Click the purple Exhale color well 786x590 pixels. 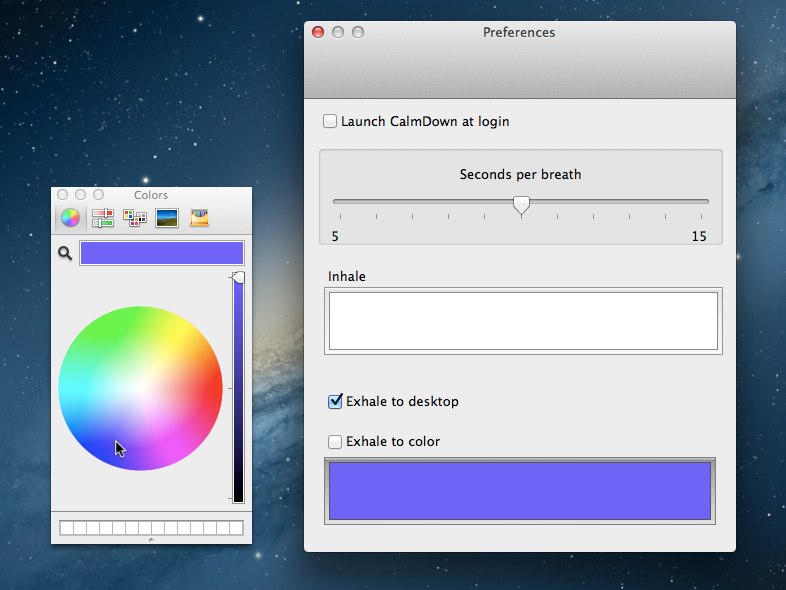click(x=520, y=491)
